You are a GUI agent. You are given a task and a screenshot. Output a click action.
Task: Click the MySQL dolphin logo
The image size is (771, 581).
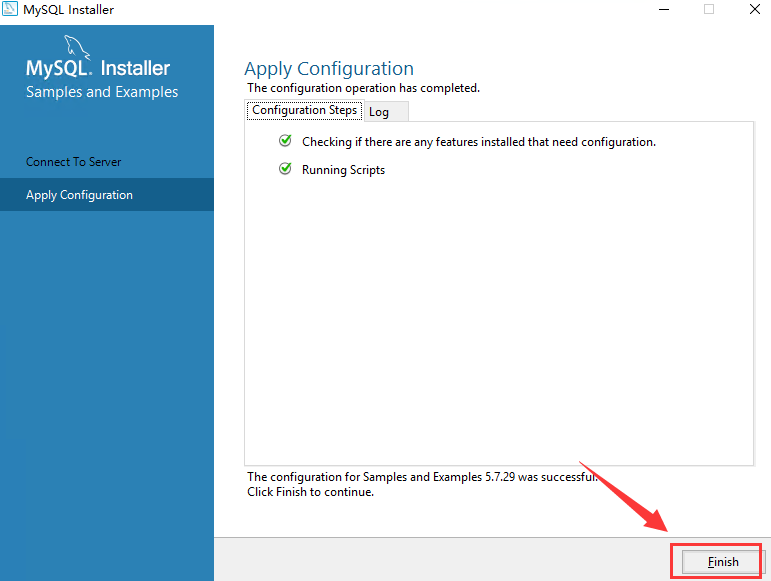pos(77,47)
